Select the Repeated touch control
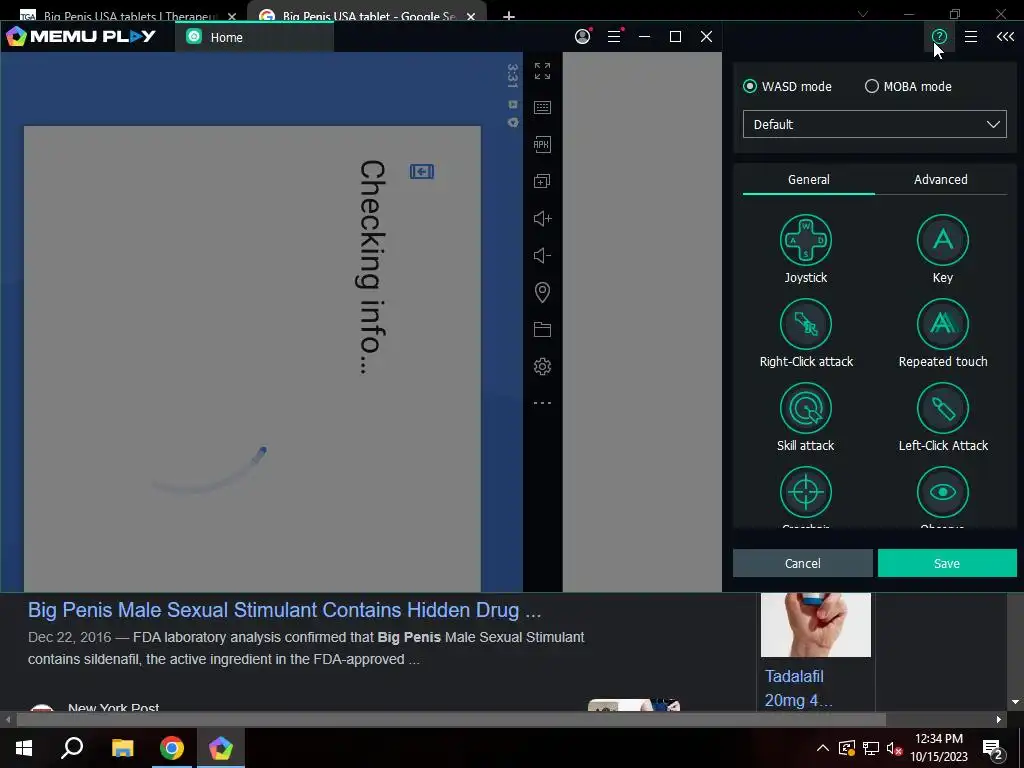Screen dimensions: 1024x768 point(942,325)
